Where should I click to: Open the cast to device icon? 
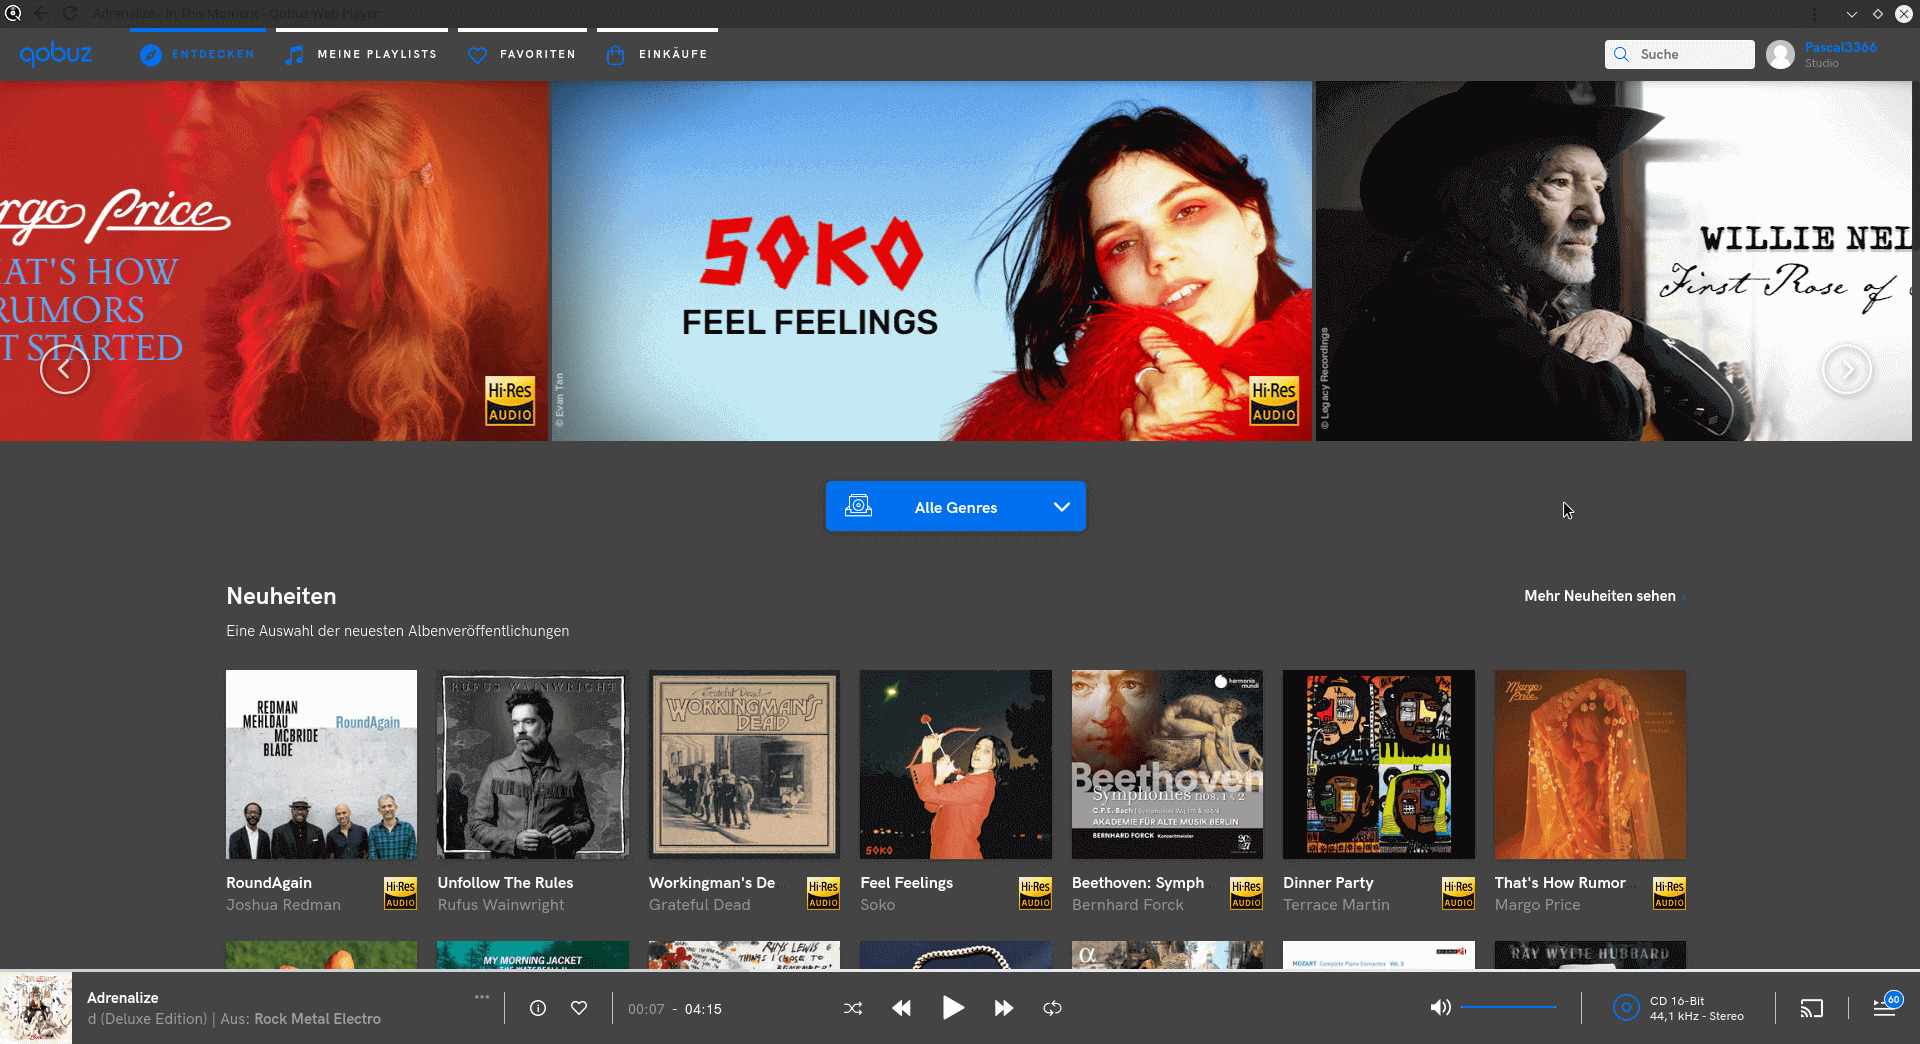tap(1812, 1008)
